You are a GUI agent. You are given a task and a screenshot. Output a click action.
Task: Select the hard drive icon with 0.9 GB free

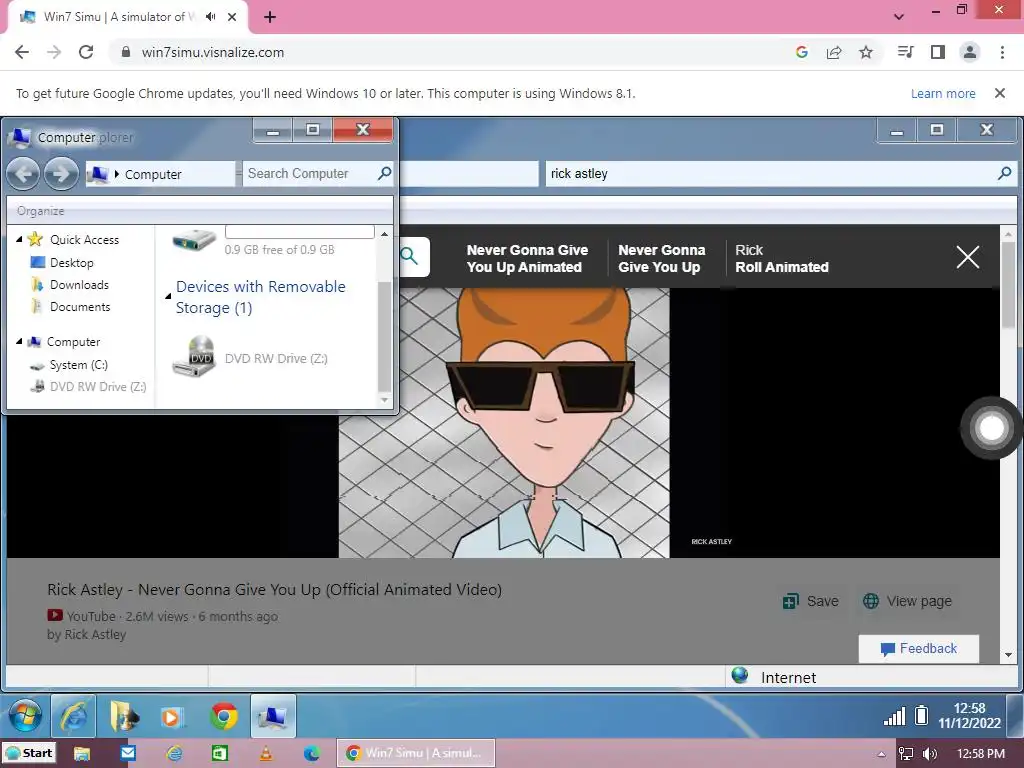tap(194, 240)
